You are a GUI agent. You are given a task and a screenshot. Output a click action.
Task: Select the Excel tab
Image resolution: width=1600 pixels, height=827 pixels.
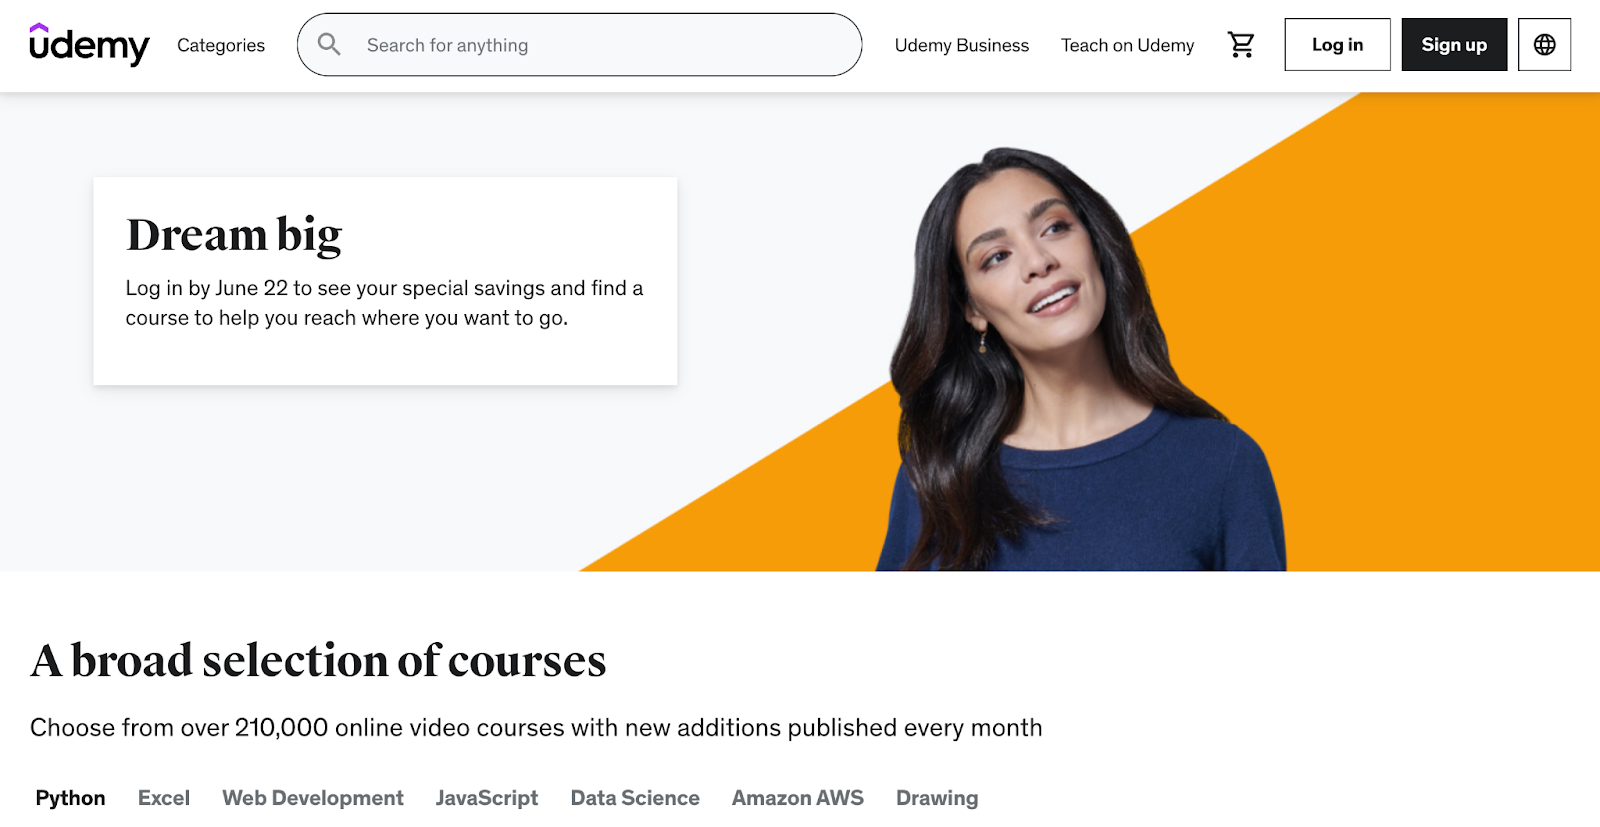pyautogui.click(x=164, y=798)
